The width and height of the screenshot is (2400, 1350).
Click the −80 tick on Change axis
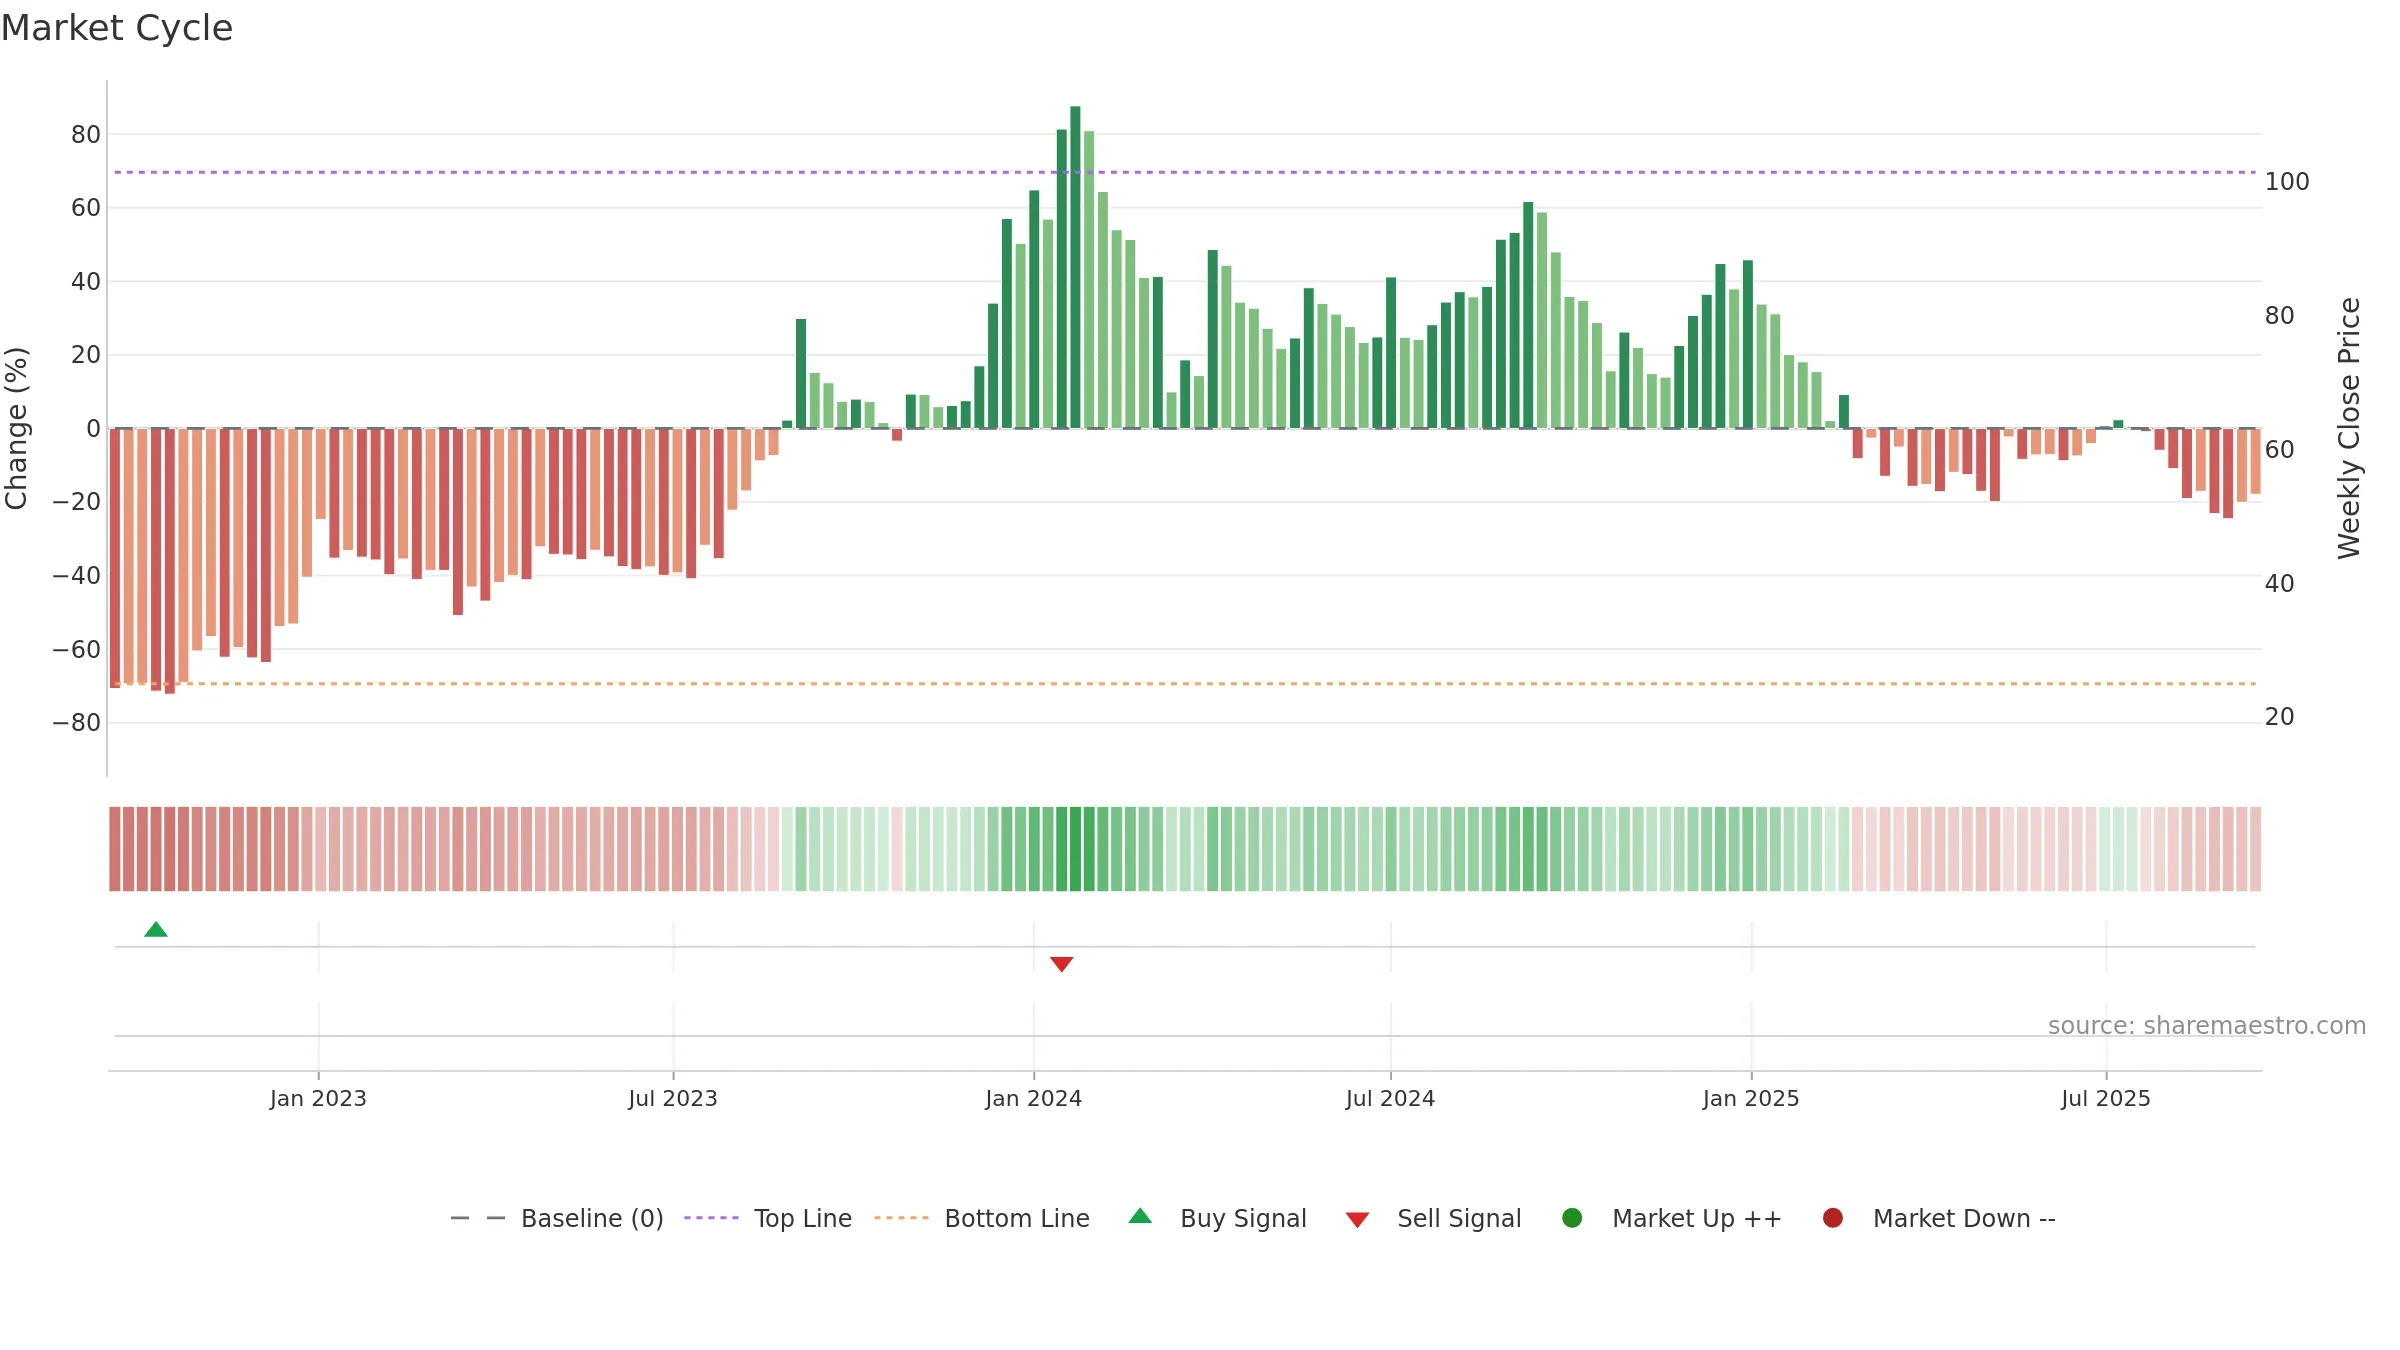click(77, 723)
